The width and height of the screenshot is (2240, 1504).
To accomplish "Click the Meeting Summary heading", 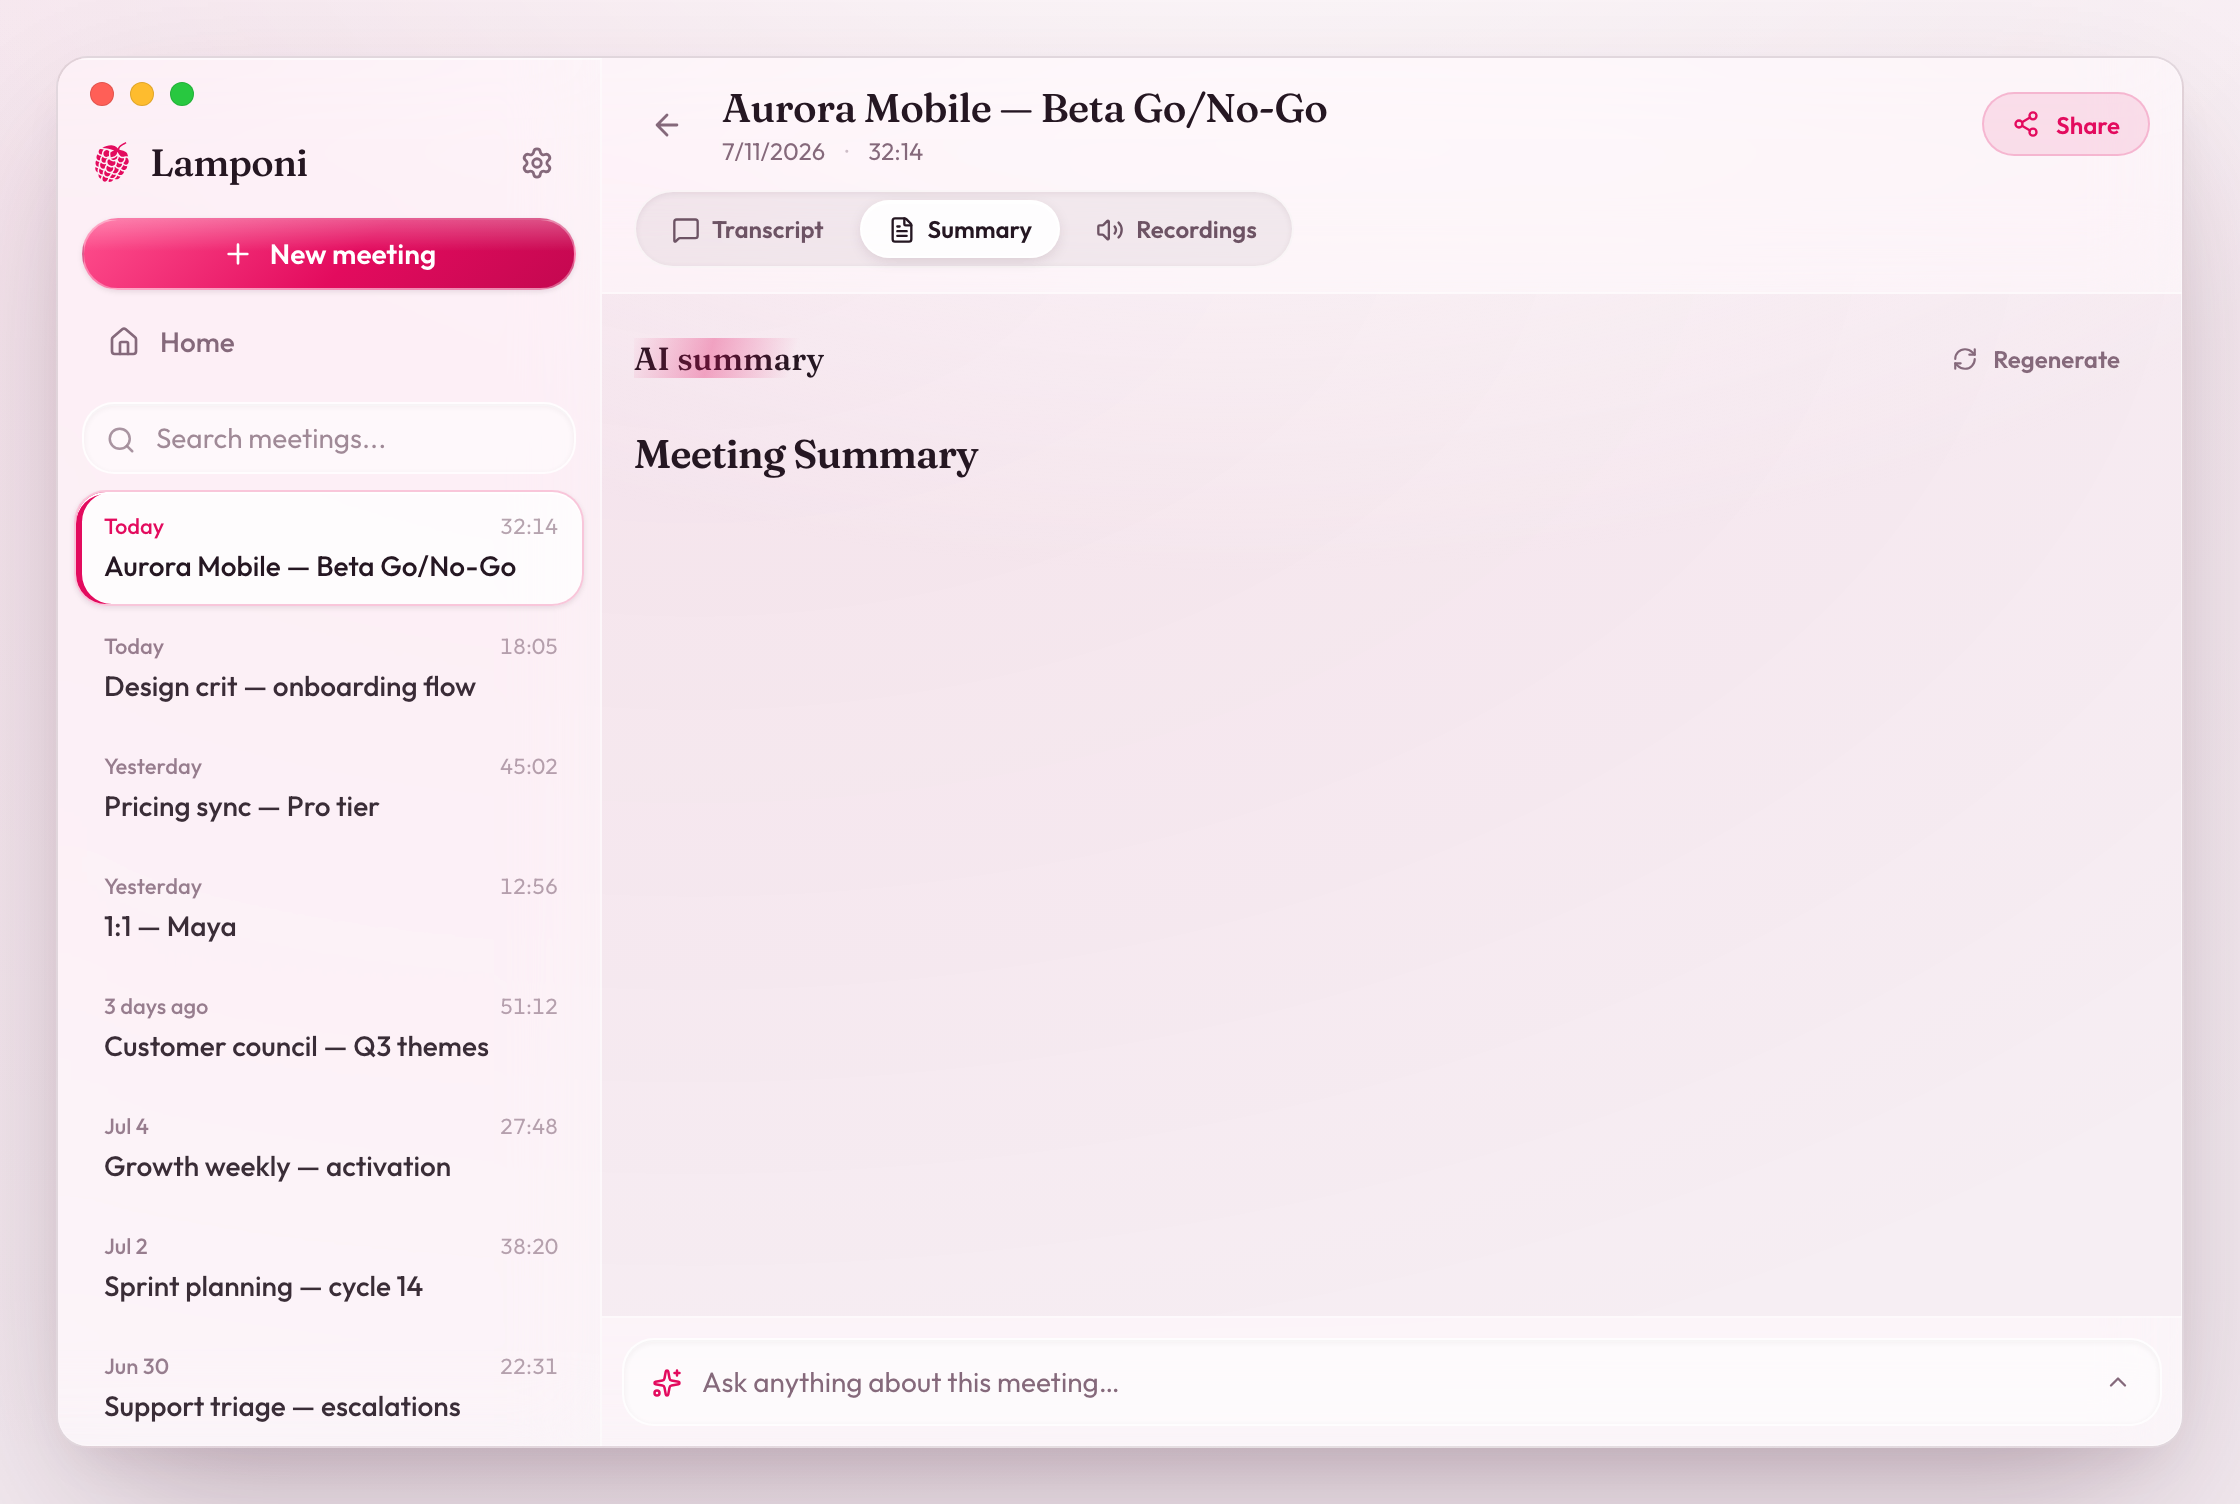I will (806, 456).
